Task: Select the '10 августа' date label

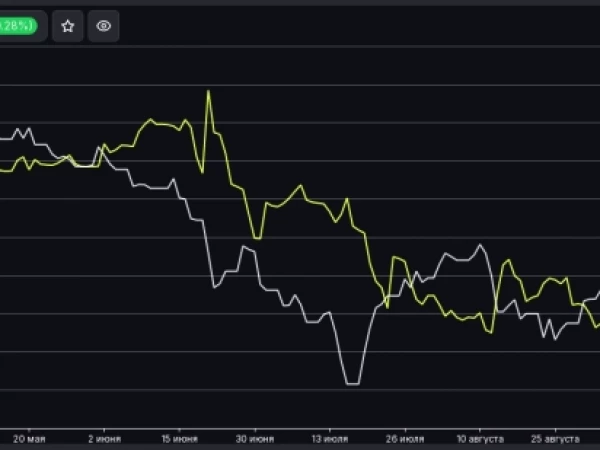Action: pyautogui.click(x=480, y=439)
